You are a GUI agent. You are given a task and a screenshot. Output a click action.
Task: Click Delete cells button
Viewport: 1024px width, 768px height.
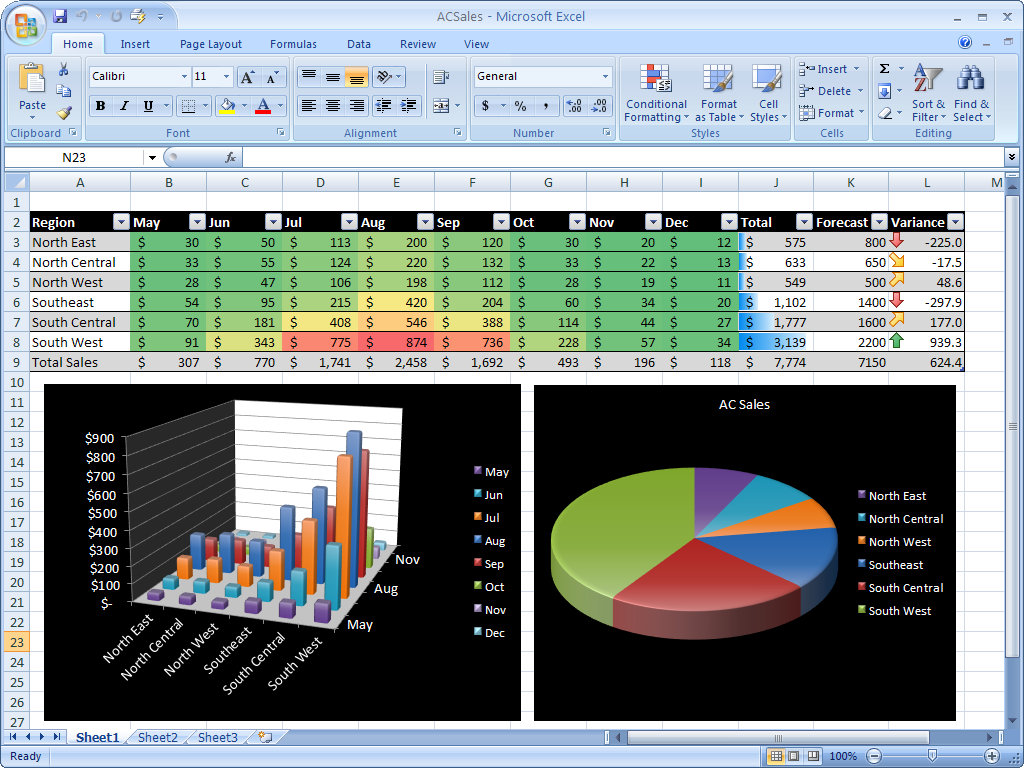click(831, 91)
